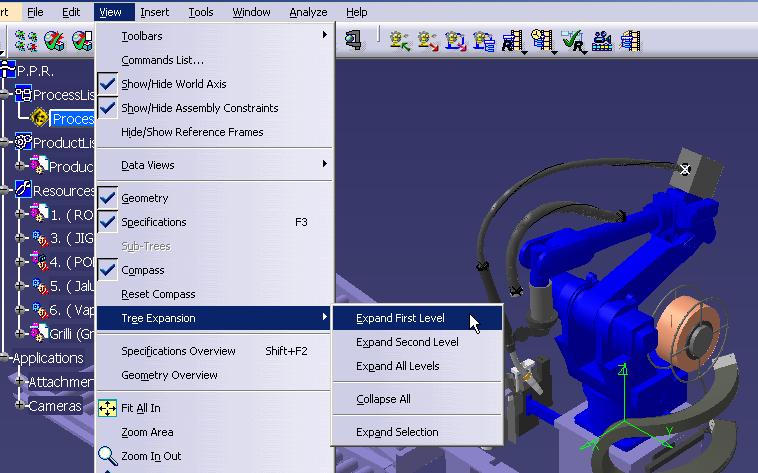758x473 pixels.
Task: Choose Collapse All in the submenu
Action: [x=418, y=399]
